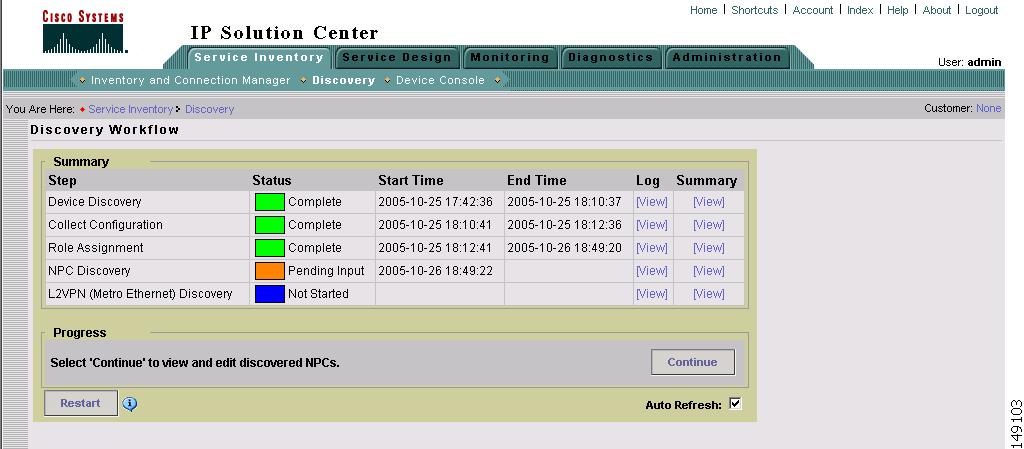Click Service Inventory in the breadcrumb
The width and height of the screenshot is (1024, 449).
(x=131, y=109)
